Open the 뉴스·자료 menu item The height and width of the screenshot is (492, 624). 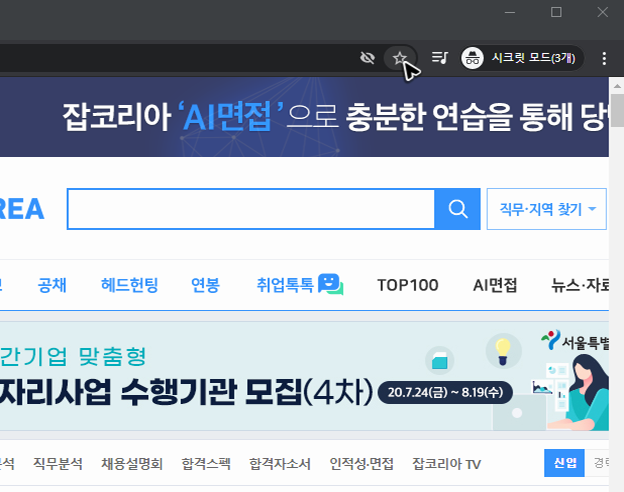(x=580, y=285)
